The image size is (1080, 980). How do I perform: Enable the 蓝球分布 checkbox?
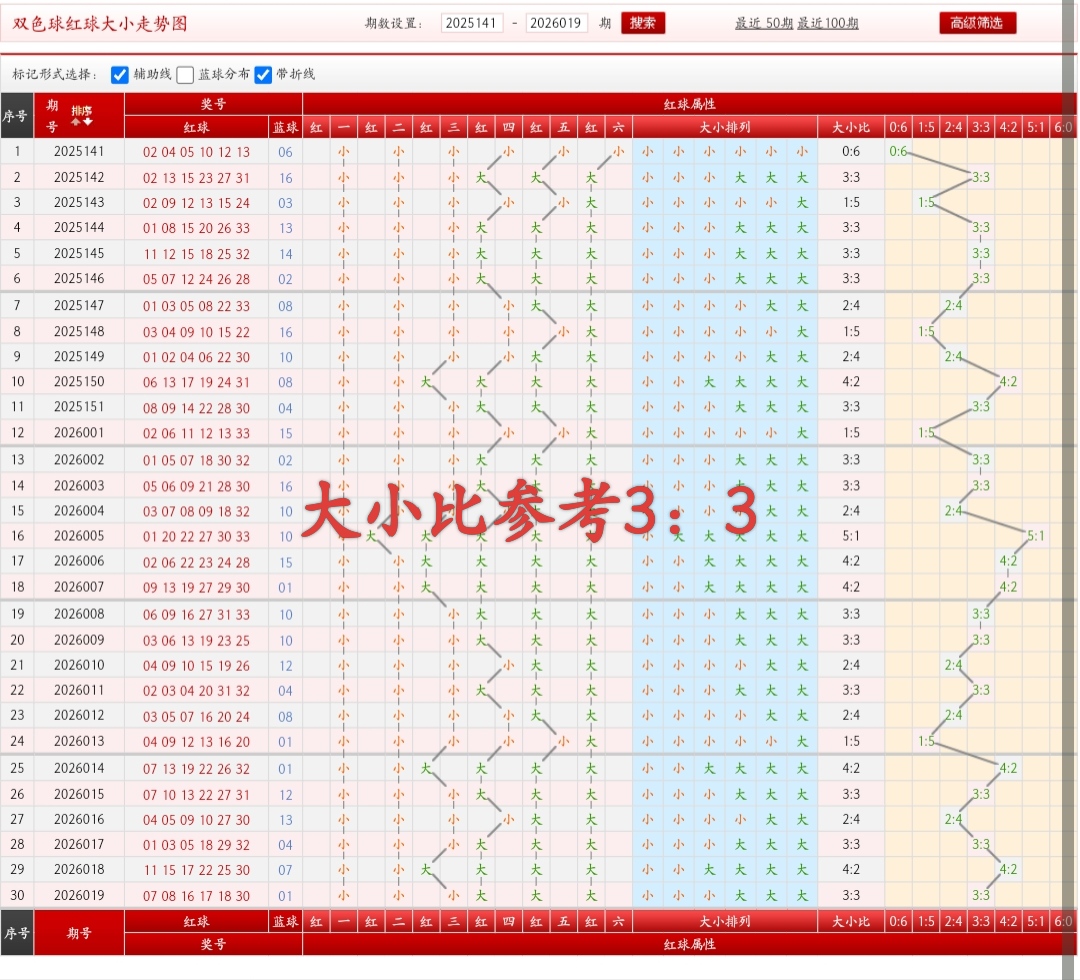click(x=185, y=74)
